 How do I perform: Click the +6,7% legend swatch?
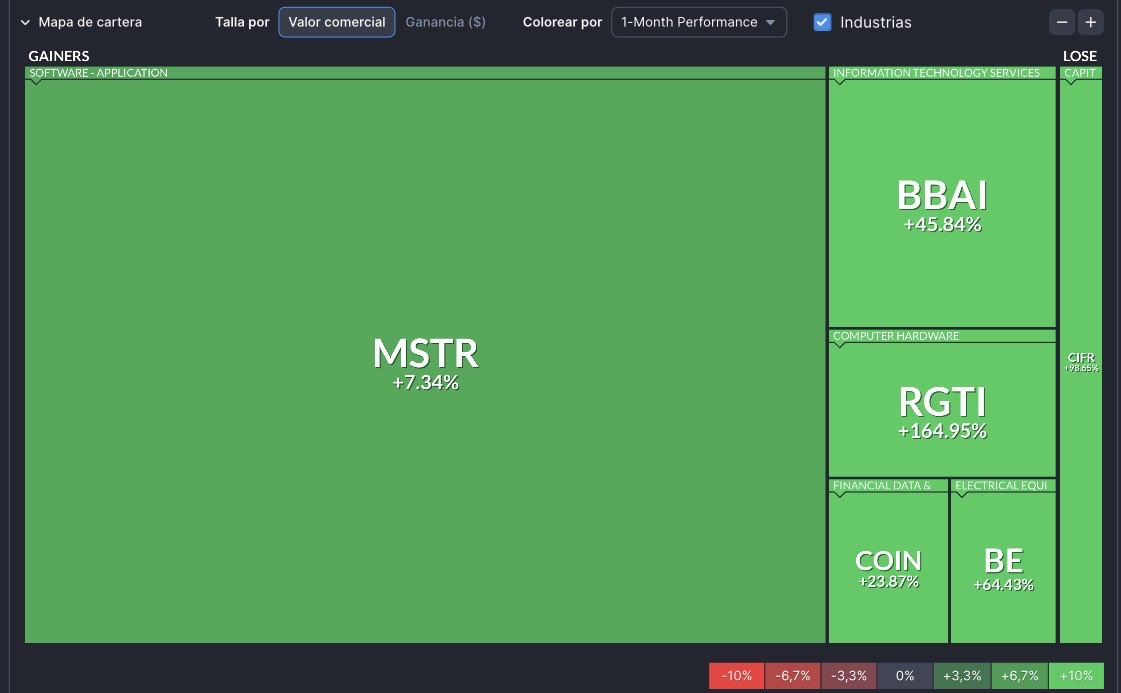1019,676
